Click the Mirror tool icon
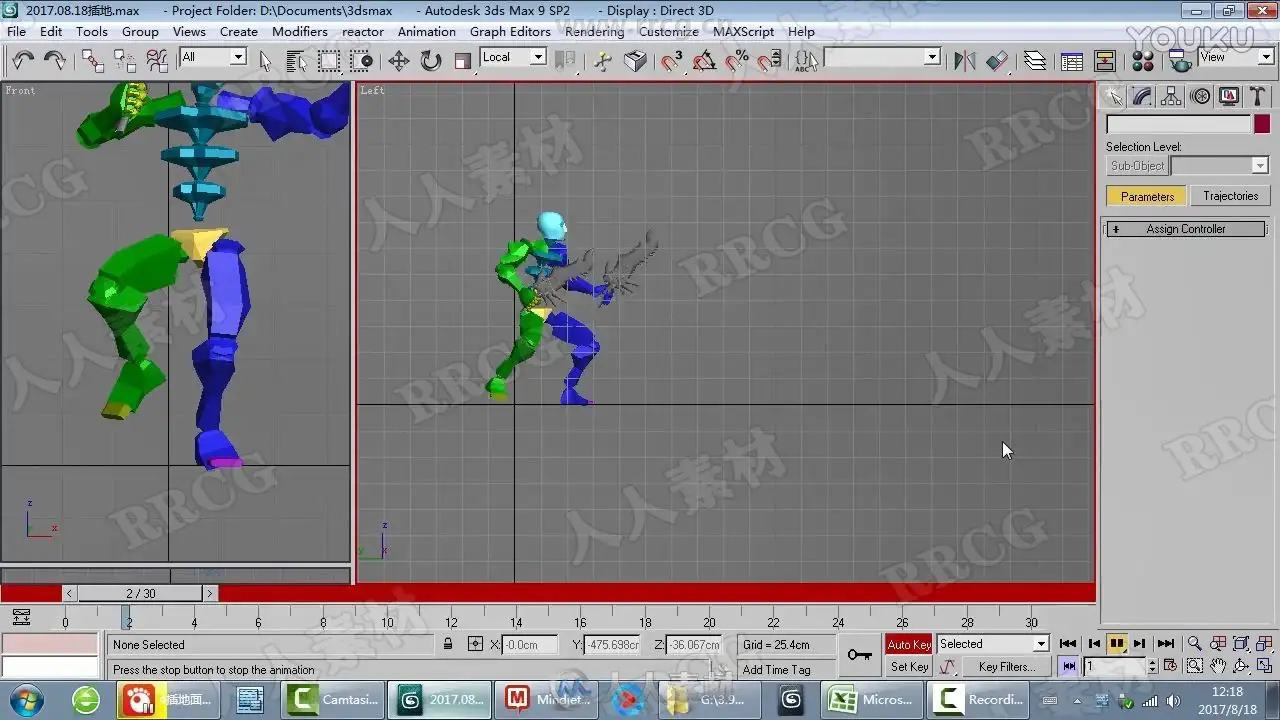Screen dimensions: 1280x720 tap(964, 61)
